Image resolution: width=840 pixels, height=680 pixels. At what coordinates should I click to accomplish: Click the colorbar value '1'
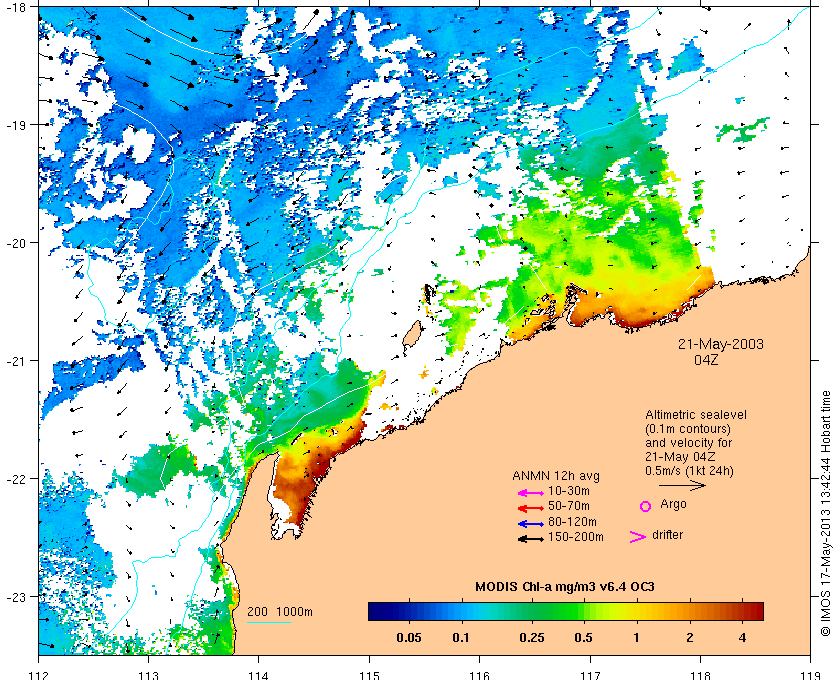click(x=636, y=638)
